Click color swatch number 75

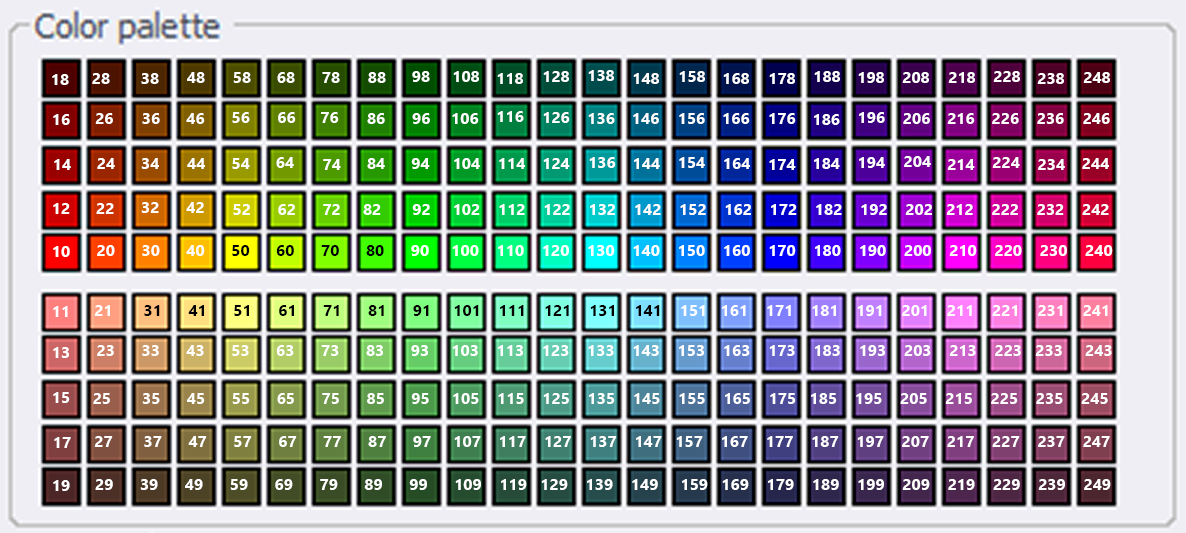(331, 399)
